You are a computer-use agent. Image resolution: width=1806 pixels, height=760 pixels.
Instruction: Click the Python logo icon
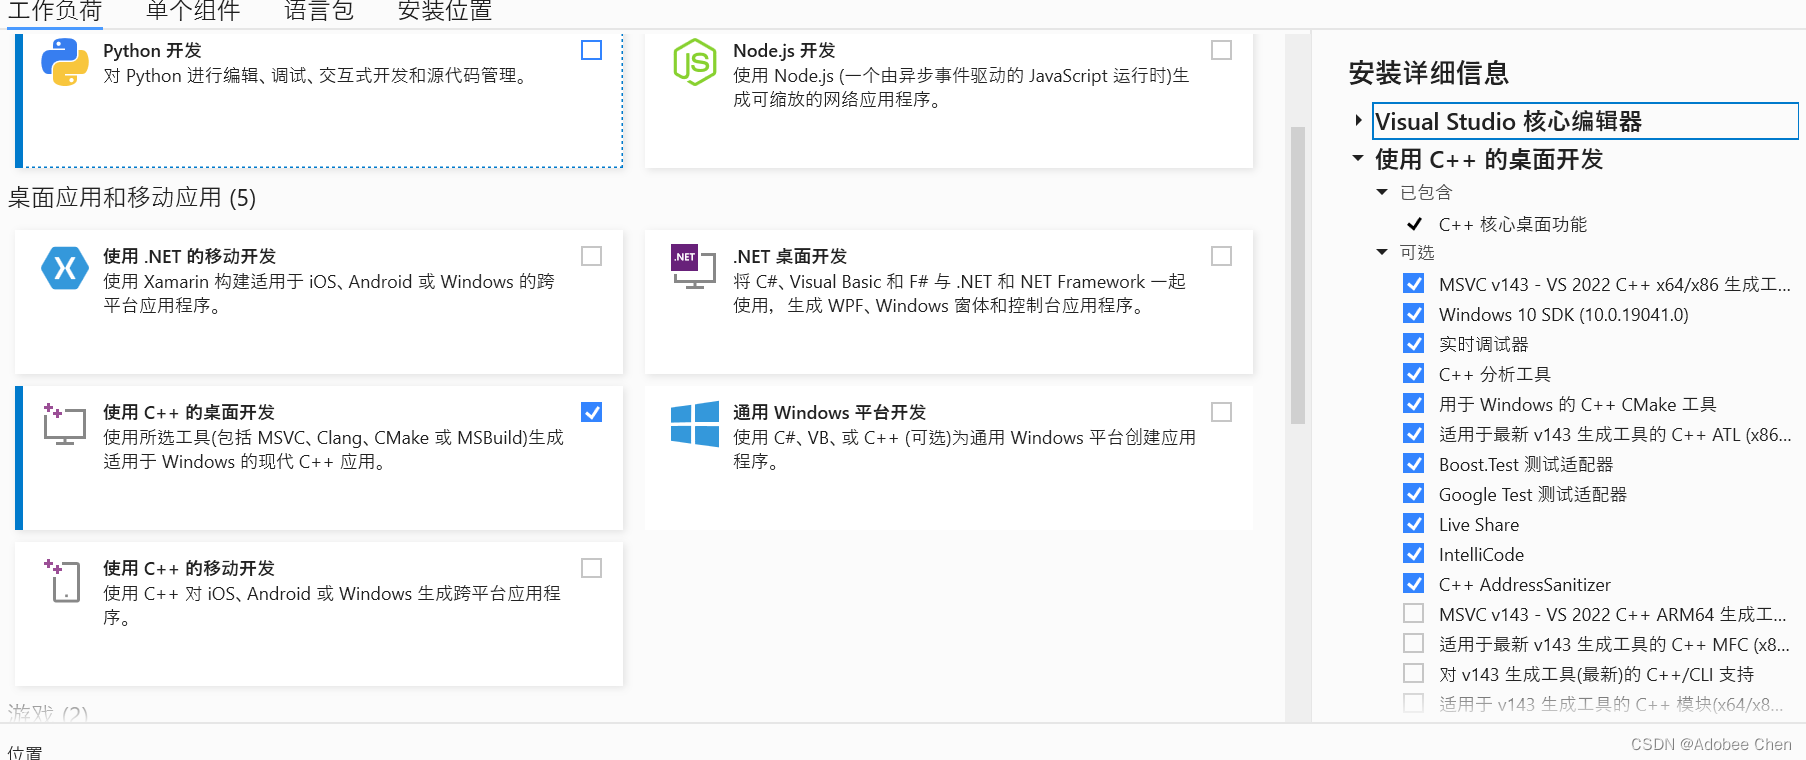(65, 62)
